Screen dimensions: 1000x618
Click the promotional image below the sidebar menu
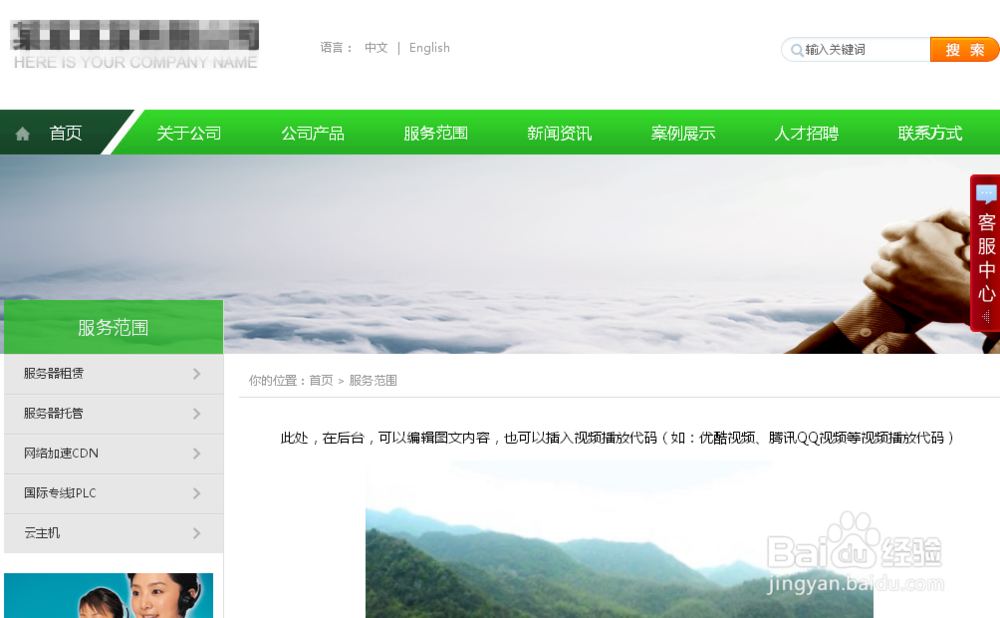click(x=110, y=595)
